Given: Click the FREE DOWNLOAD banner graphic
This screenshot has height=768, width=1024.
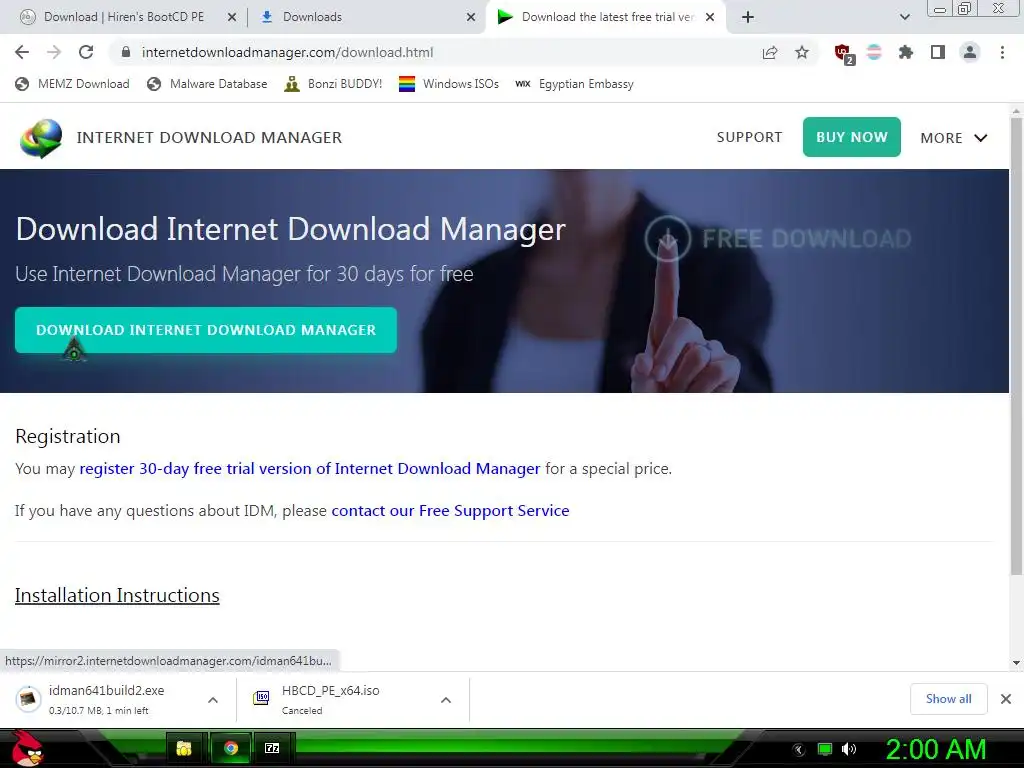Looking at the screenshot, I should click(x=777, y=238).
